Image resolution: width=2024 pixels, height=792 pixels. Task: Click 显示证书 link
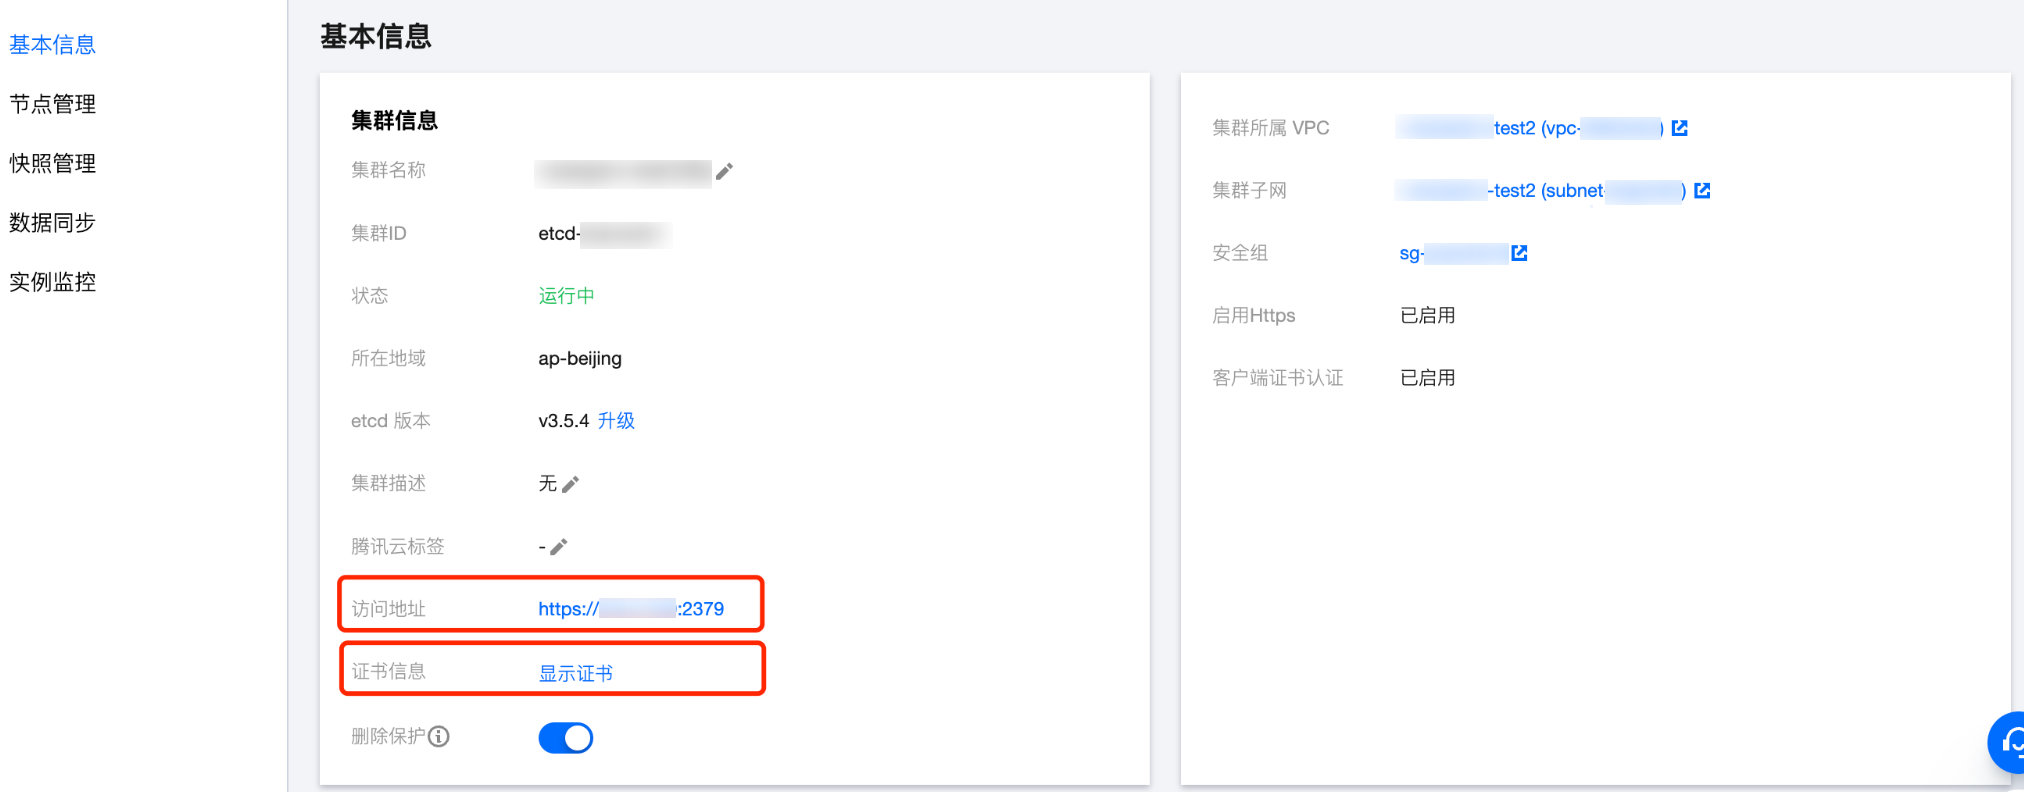(x=576, y=674)
